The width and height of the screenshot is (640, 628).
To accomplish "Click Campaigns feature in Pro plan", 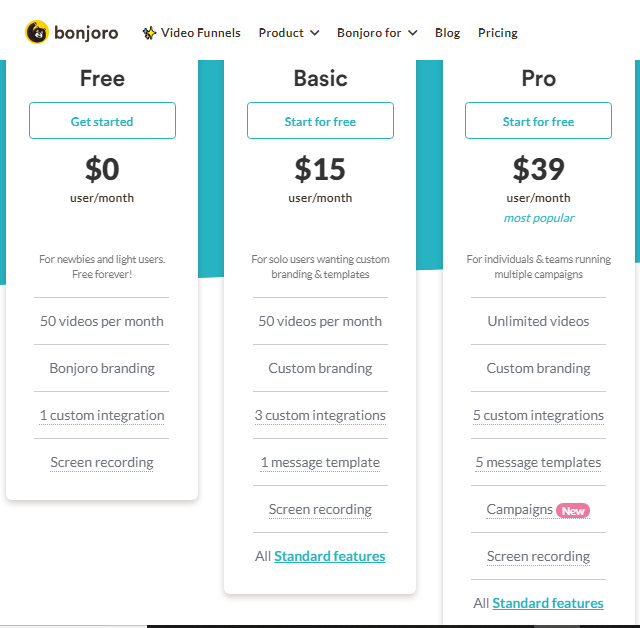I will click(520, 510).
